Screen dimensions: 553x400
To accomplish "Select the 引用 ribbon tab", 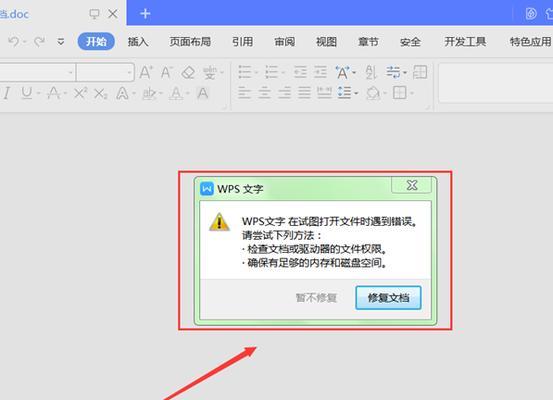I will point(243,42).
